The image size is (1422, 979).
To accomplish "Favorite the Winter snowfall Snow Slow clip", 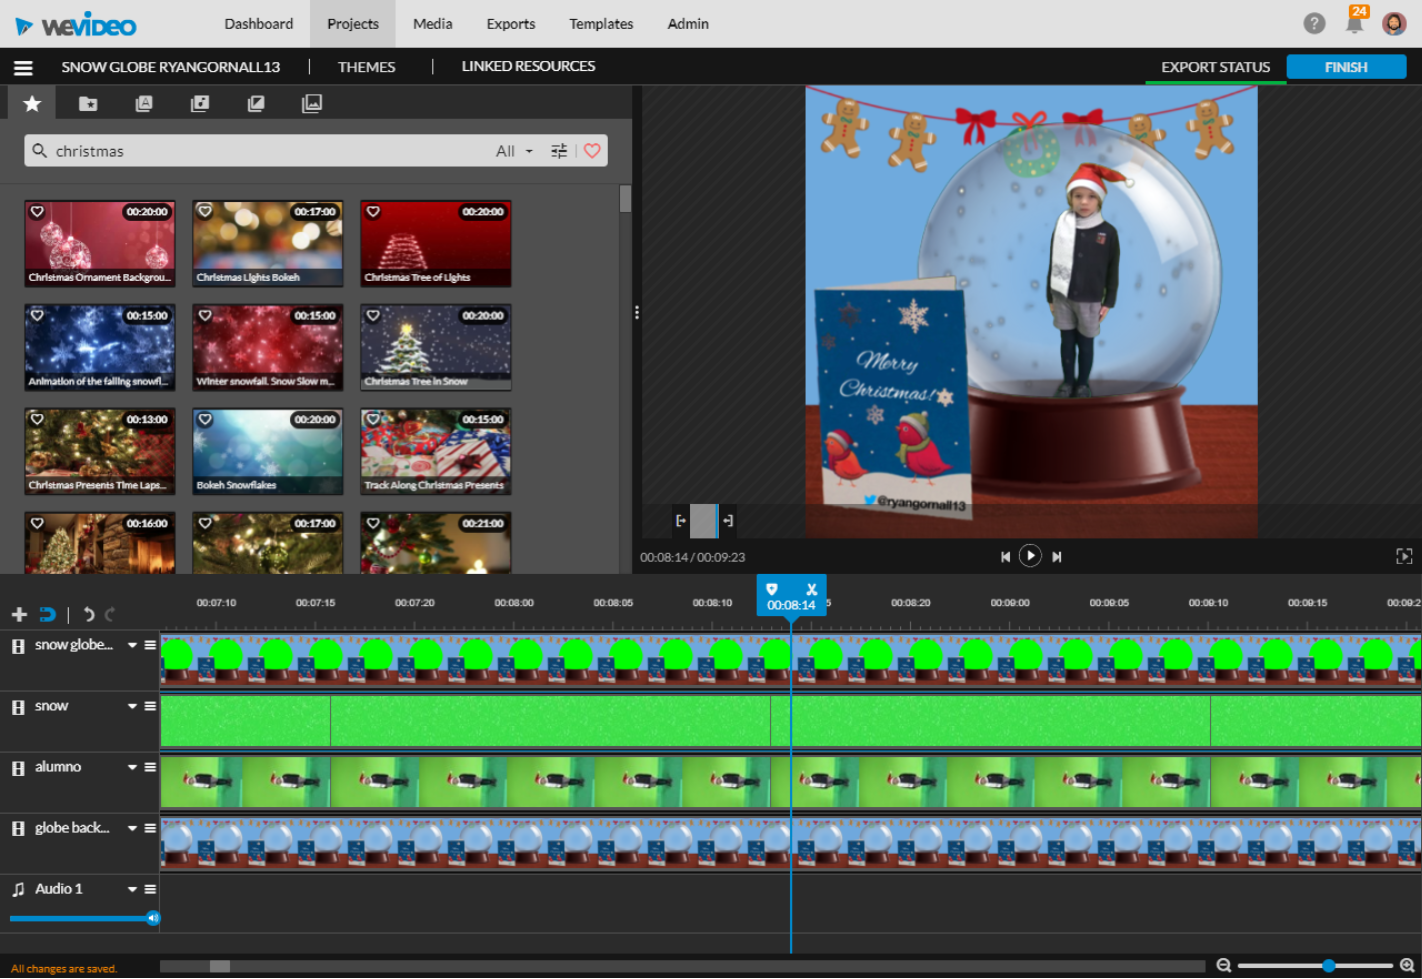I will (205, 316).
